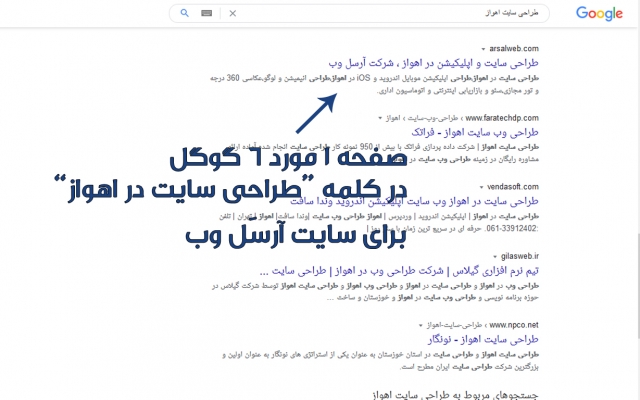640x400 pixels.
Task: Clear the search query with the X
Action: (x=233, y=13)
